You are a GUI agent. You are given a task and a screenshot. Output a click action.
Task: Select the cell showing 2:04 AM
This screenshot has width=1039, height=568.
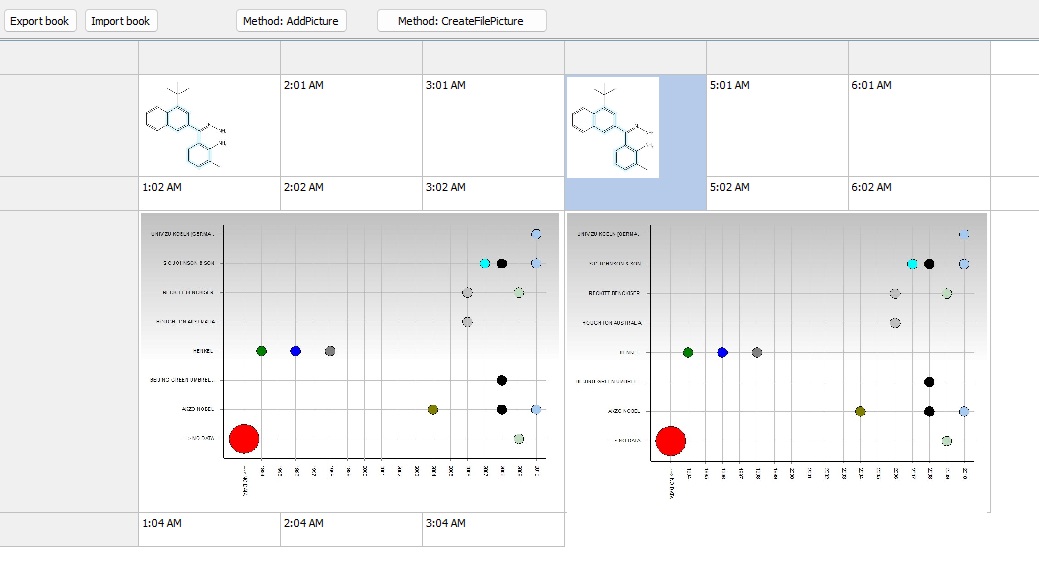[x=351, y=530]
